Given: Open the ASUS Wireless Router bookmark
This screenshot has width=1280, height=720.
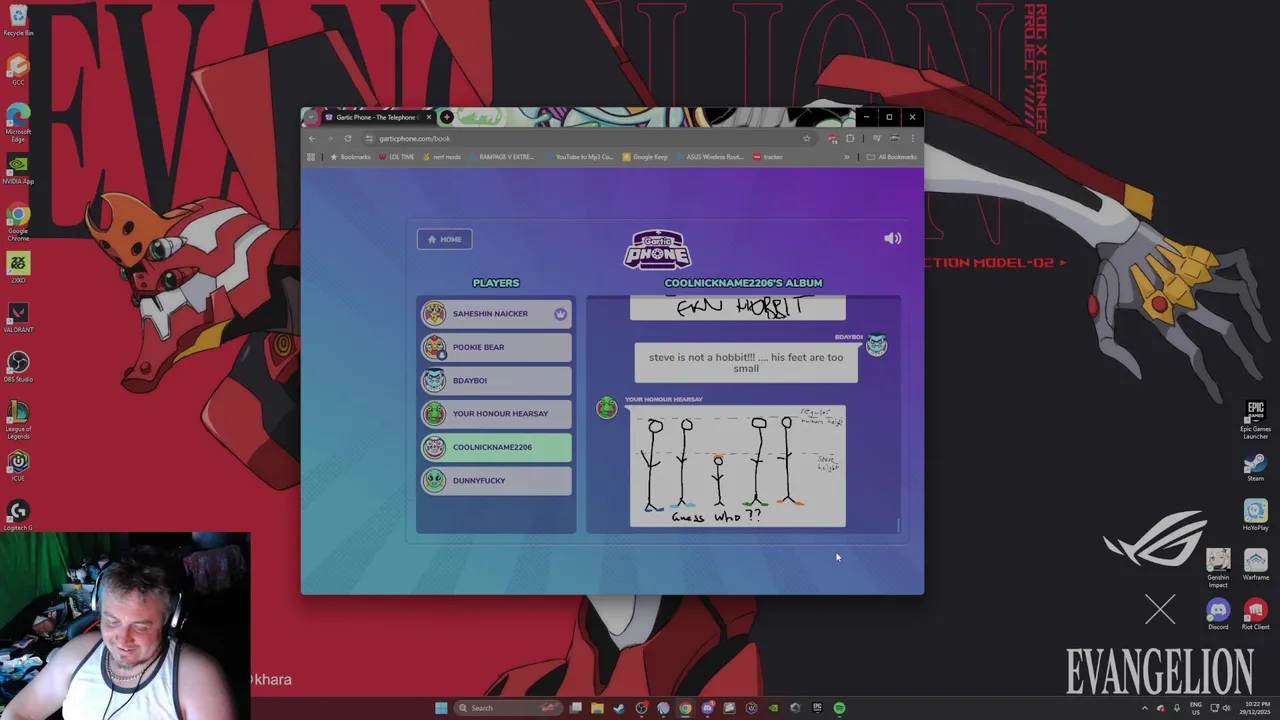Looking at the screenshot, I should coord(710,157).
